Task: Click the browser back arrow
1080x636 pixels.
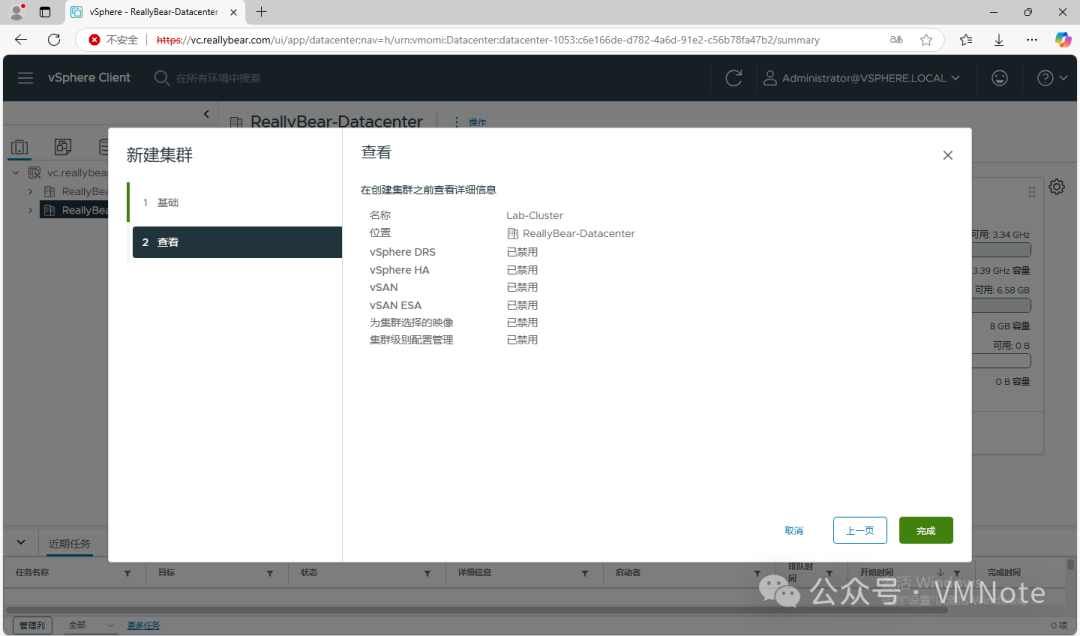Action: [21, 40]
